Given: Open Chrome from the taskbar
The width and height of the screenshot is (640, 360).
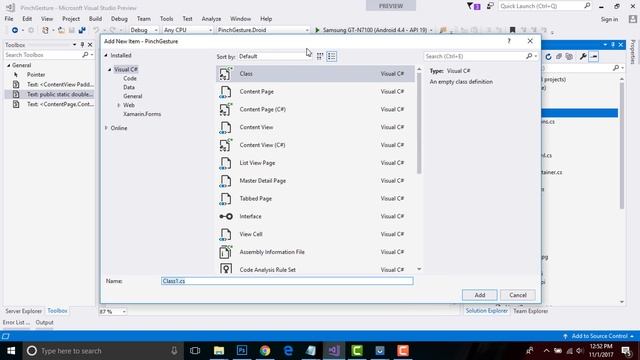Looking at the screenshot, I should point(265,351).
